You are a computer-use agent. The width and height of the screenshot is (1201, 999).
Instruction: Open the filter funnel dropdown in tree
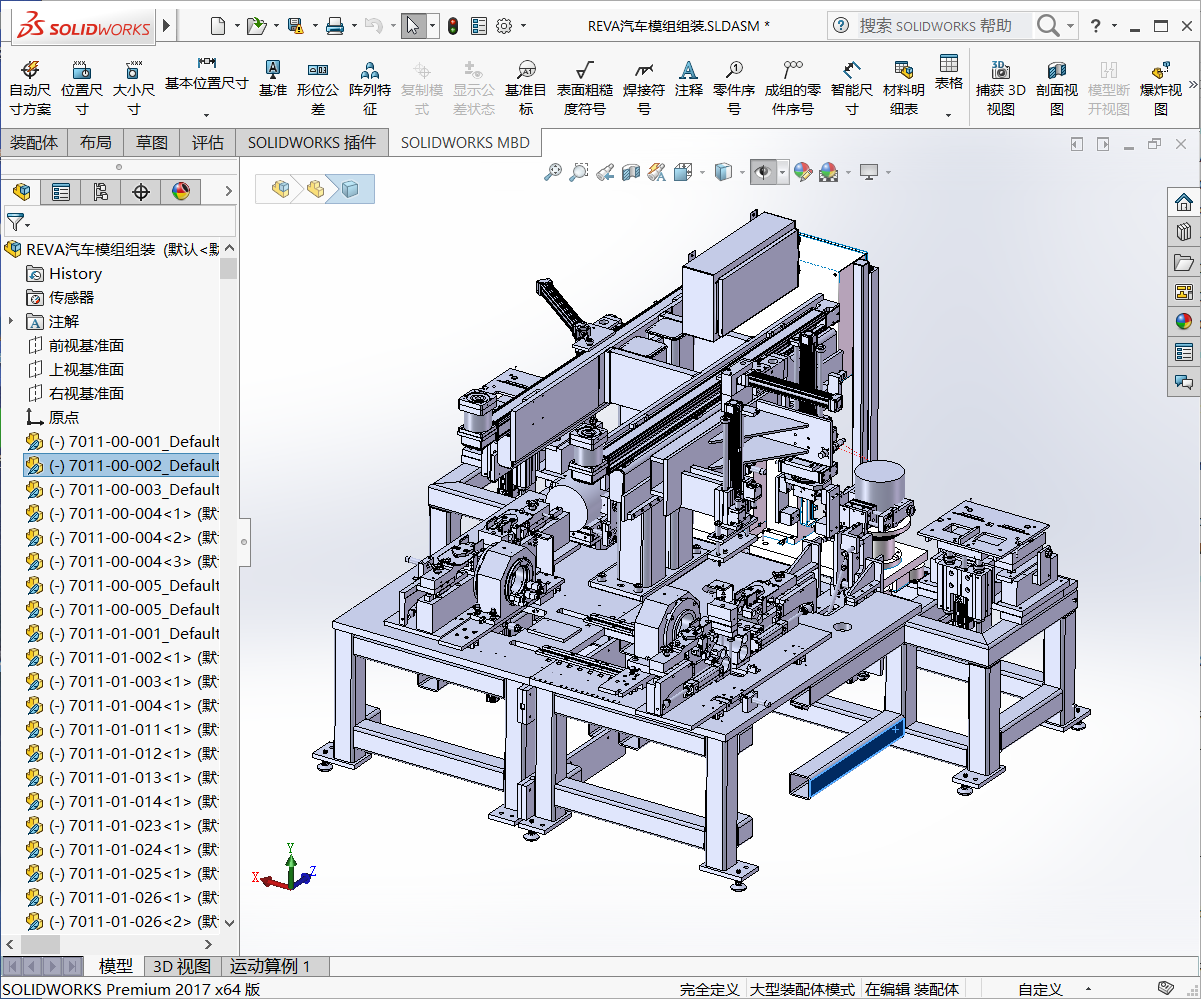coord(19,221)
